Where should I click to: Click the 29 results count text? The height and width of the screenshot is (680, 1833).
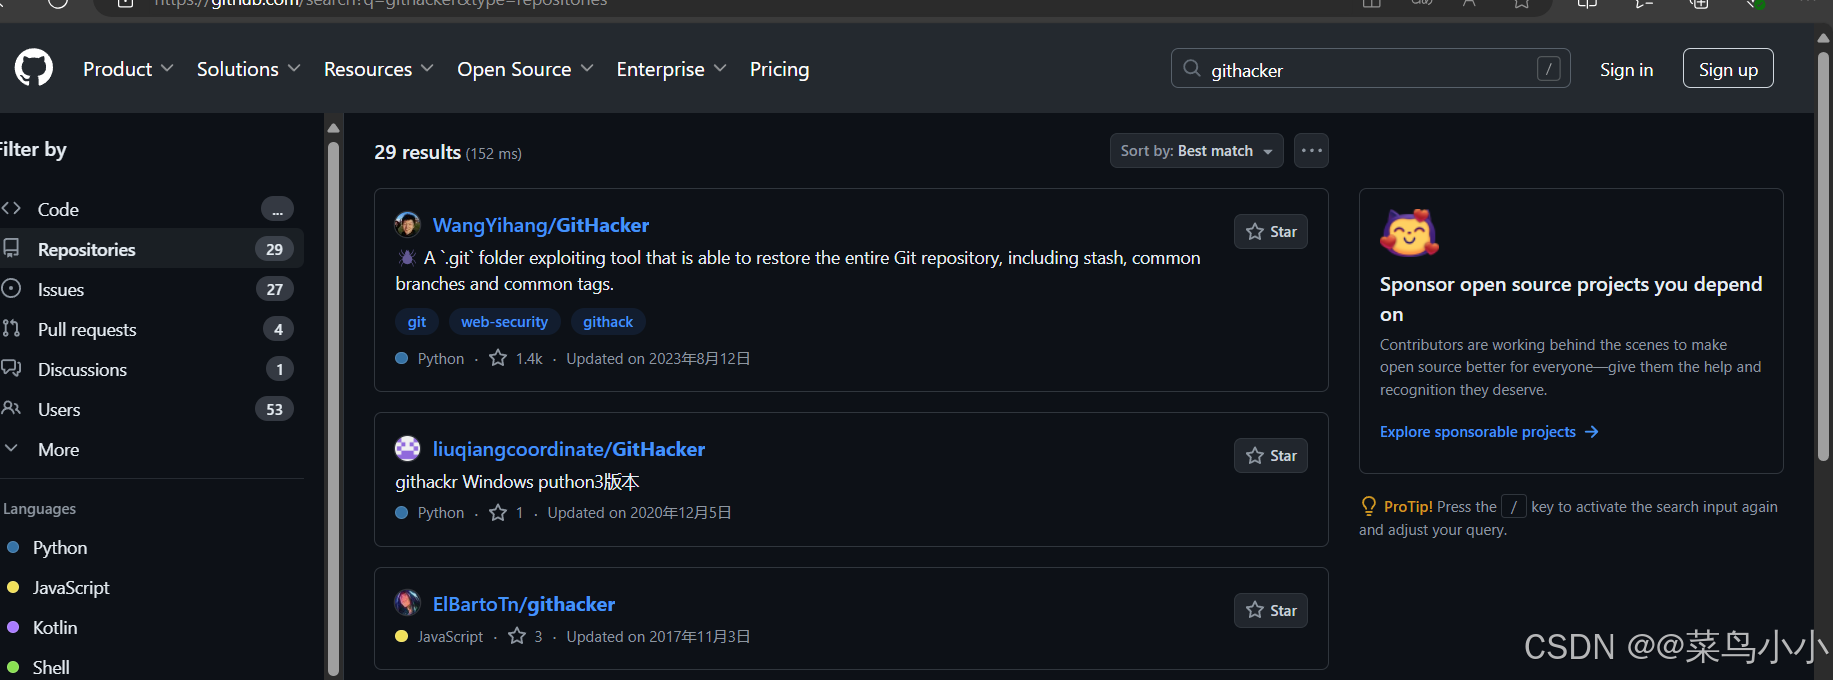[417, 152]
